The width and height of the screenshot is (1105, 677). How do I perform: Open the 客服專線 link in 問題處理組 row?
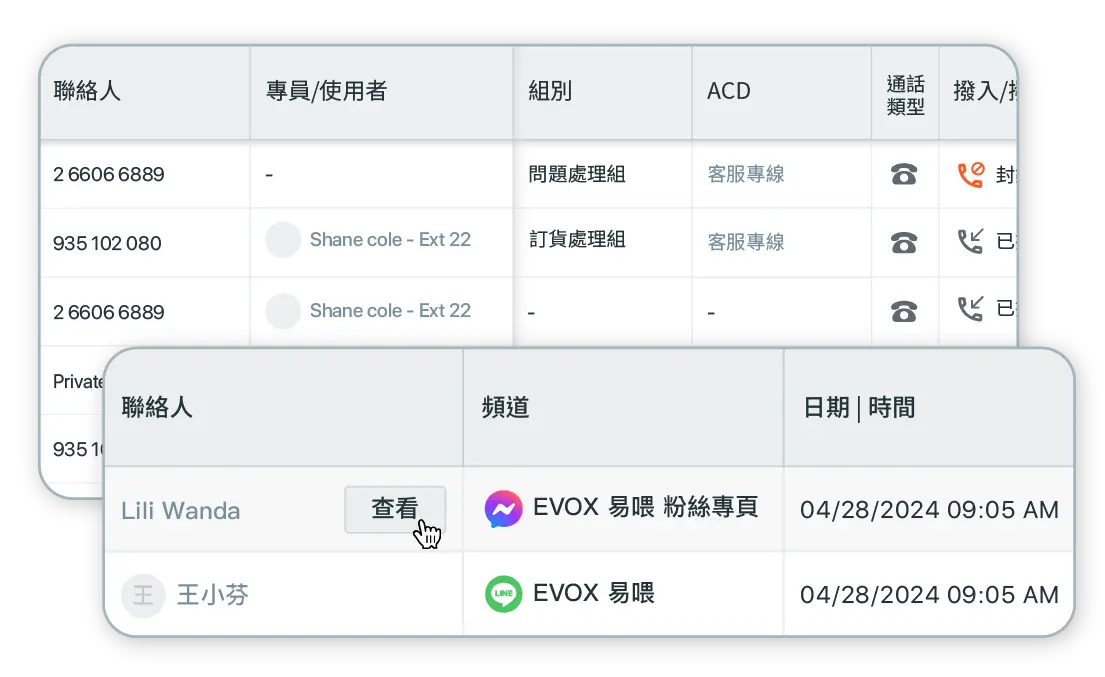click(746, 174)
